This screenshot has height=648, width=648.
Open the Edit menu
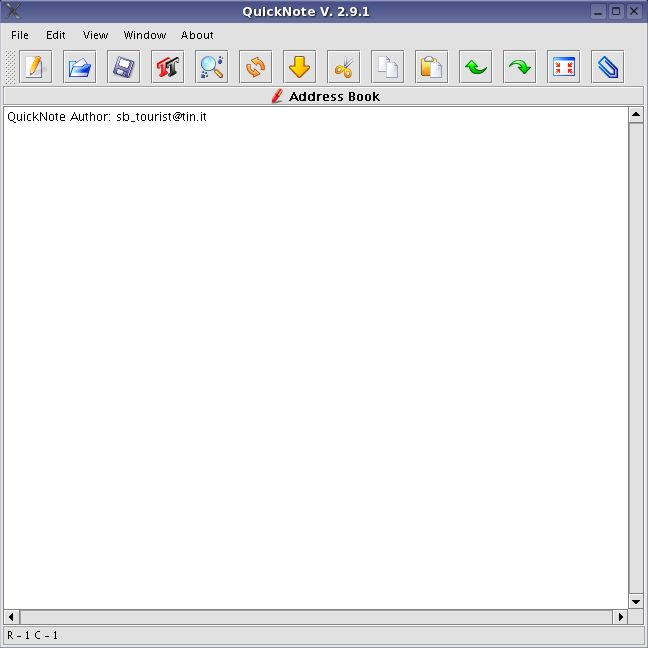(56, 35)
